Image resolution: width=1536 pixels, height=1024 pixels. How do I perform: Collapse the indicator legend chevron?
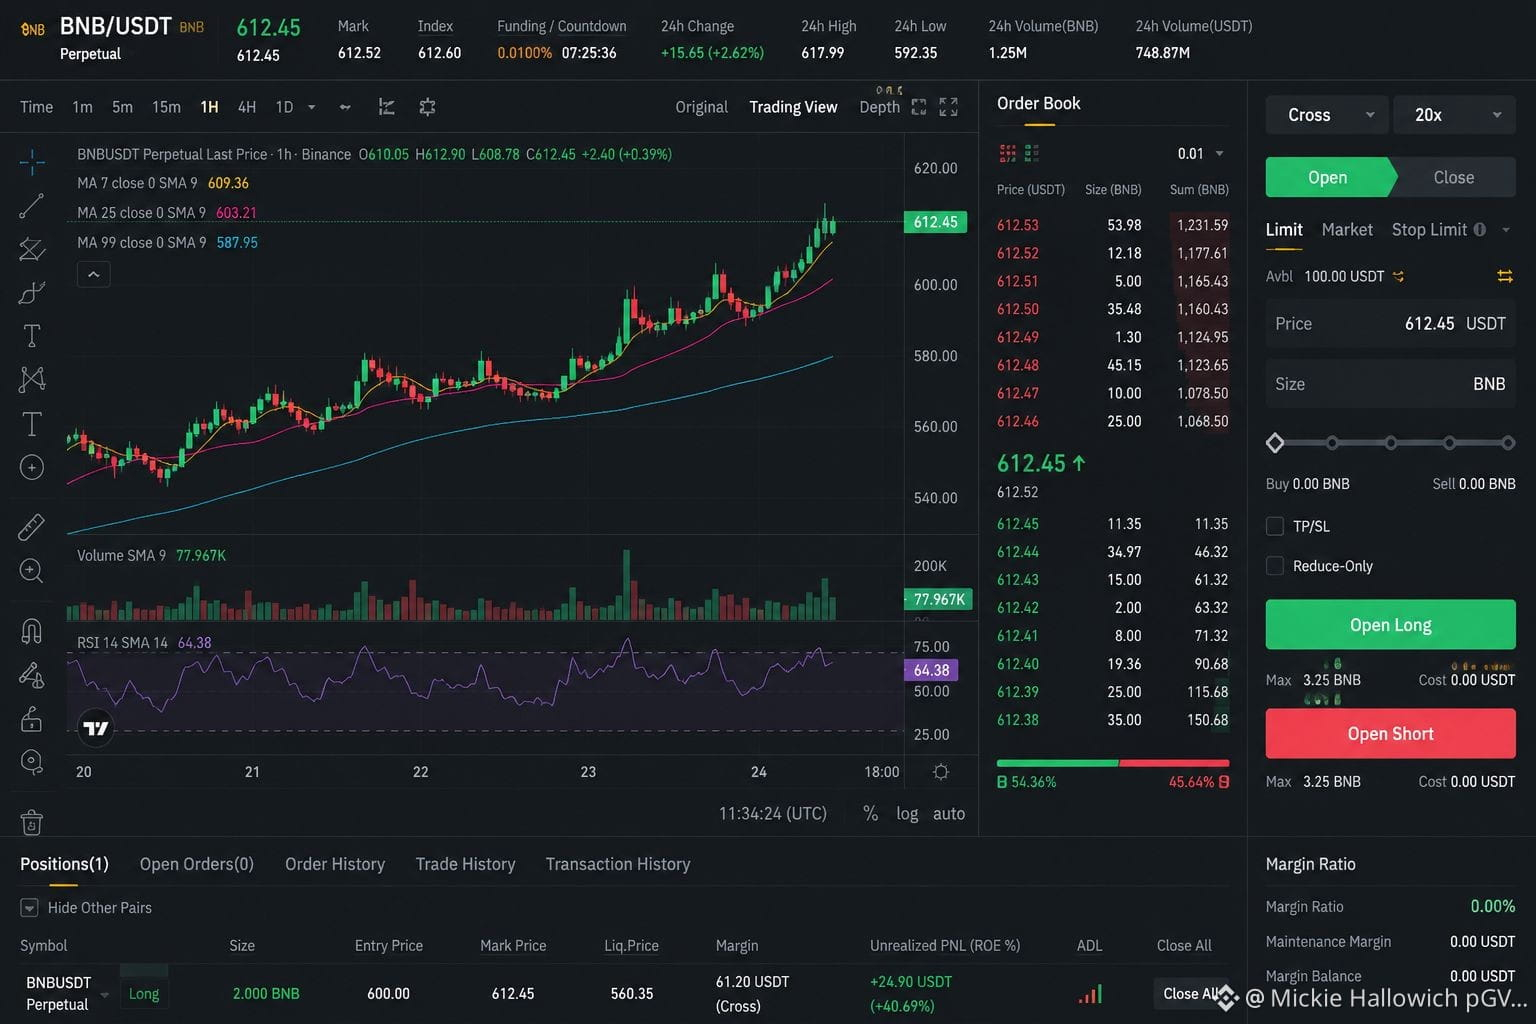pyautogui.click(x=93, y=274)
